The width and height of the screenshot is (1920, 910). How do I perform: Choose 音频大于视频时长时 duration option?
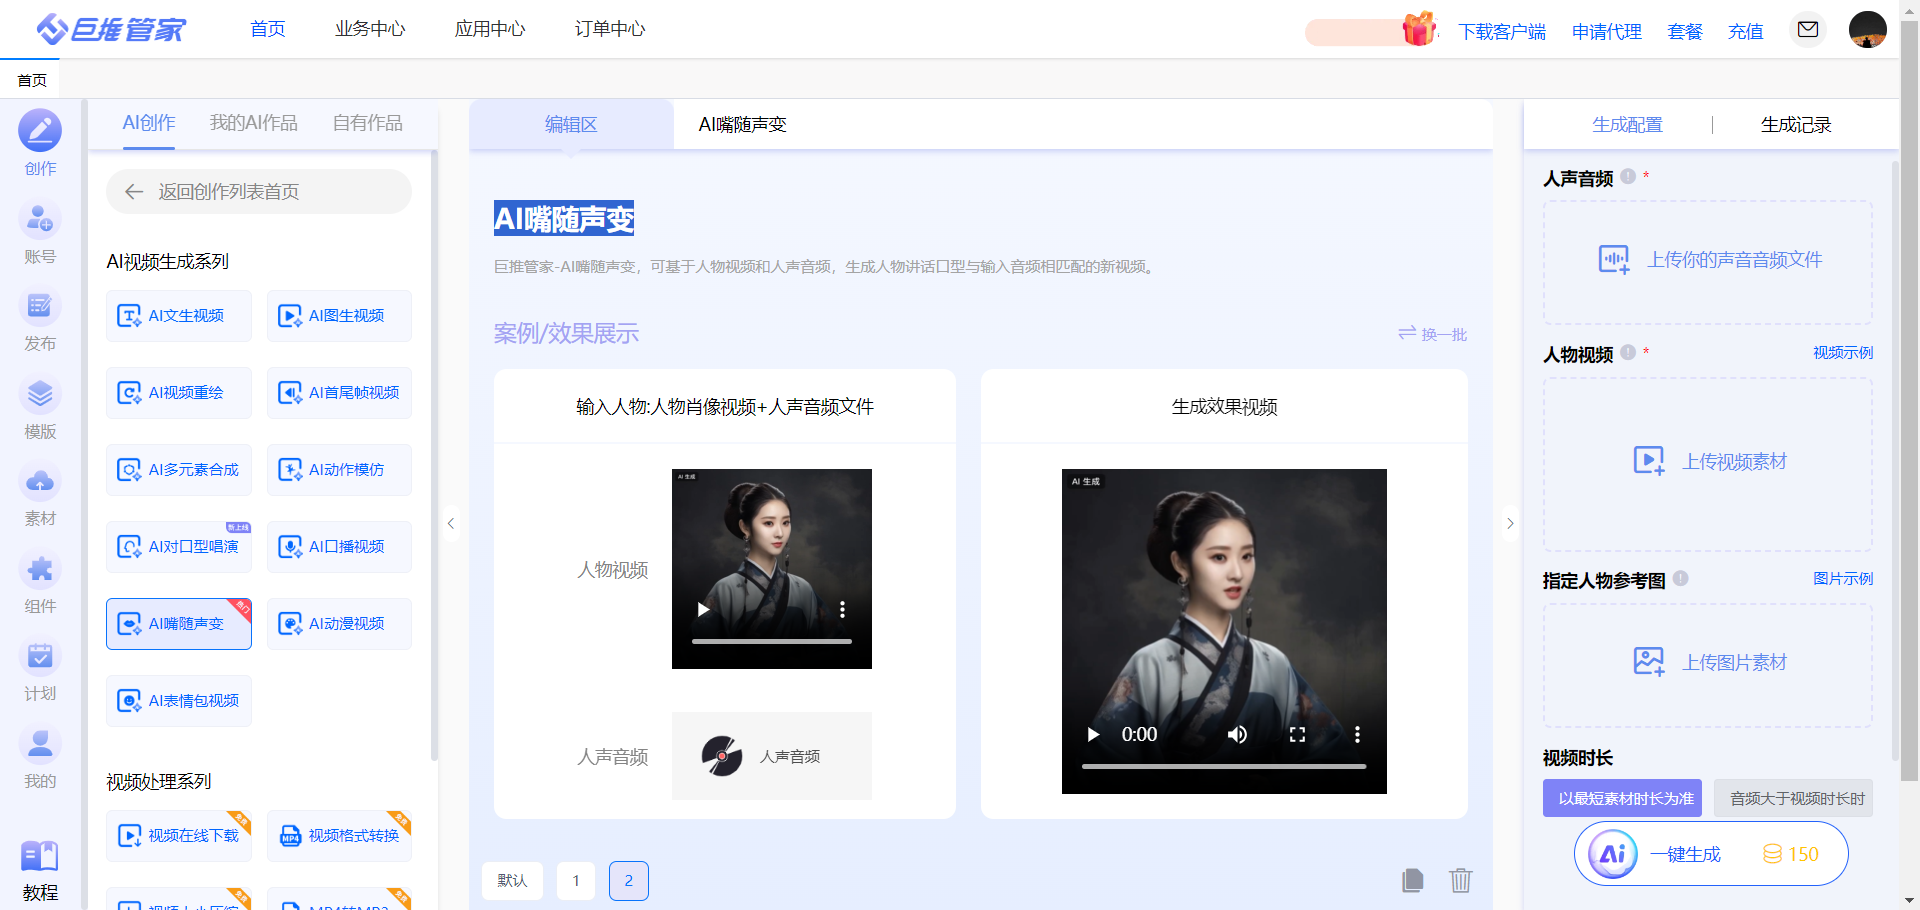[x=1793, y=798]
